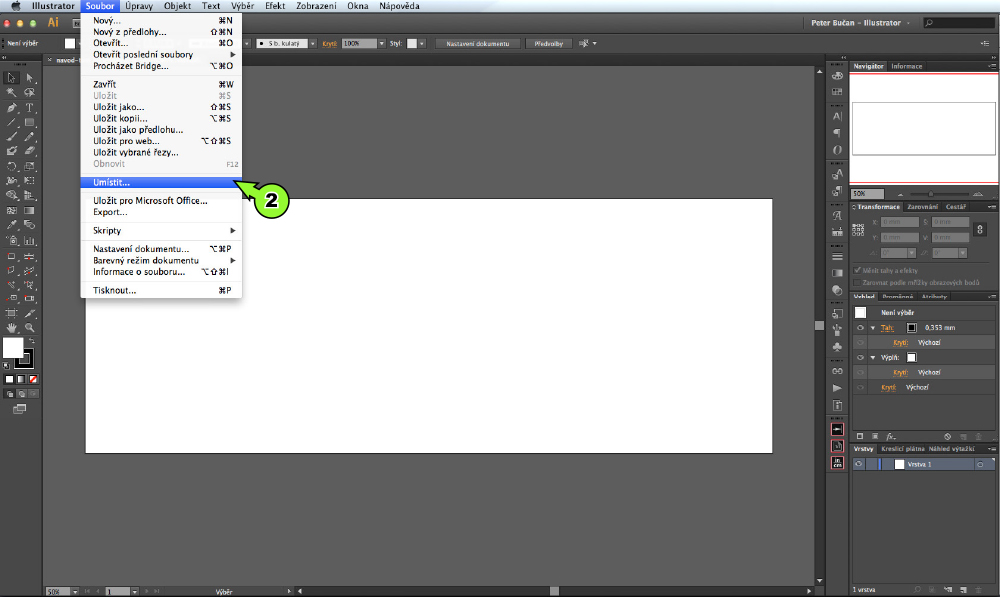1000x597 pixels.
Task: Open the brush '5 b. kulatý' dropdown
Action: 312,43
